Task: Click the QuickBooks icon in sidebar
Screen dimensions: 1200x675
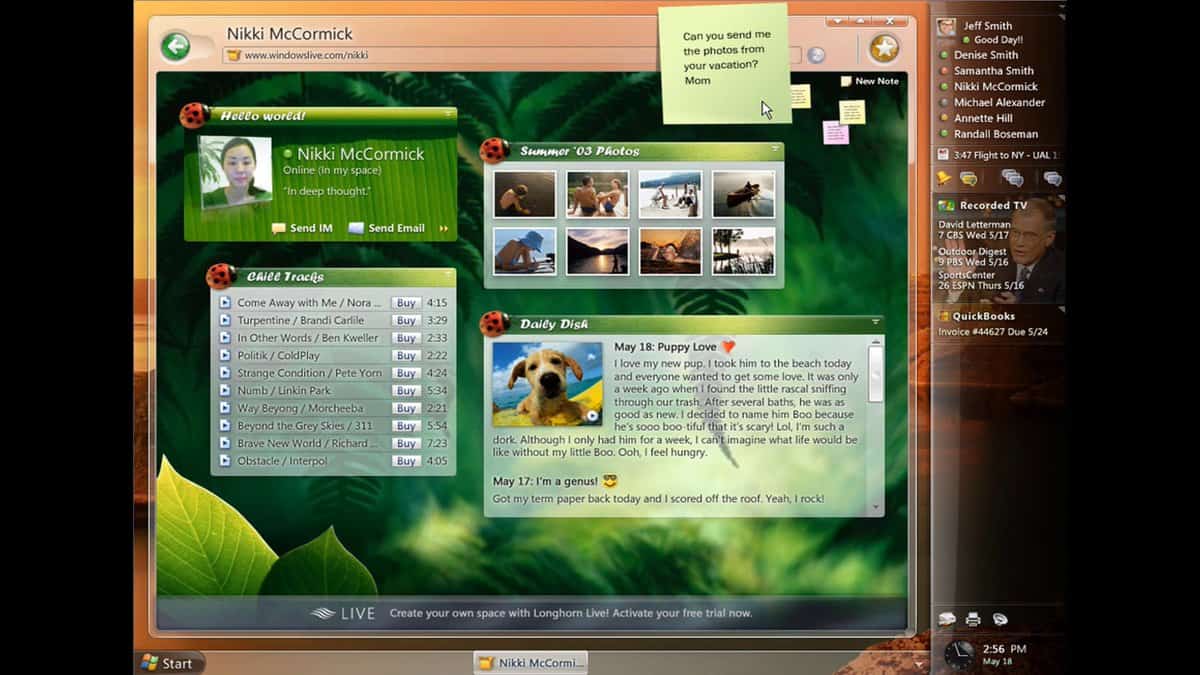Action: click(x=944, y=316)
